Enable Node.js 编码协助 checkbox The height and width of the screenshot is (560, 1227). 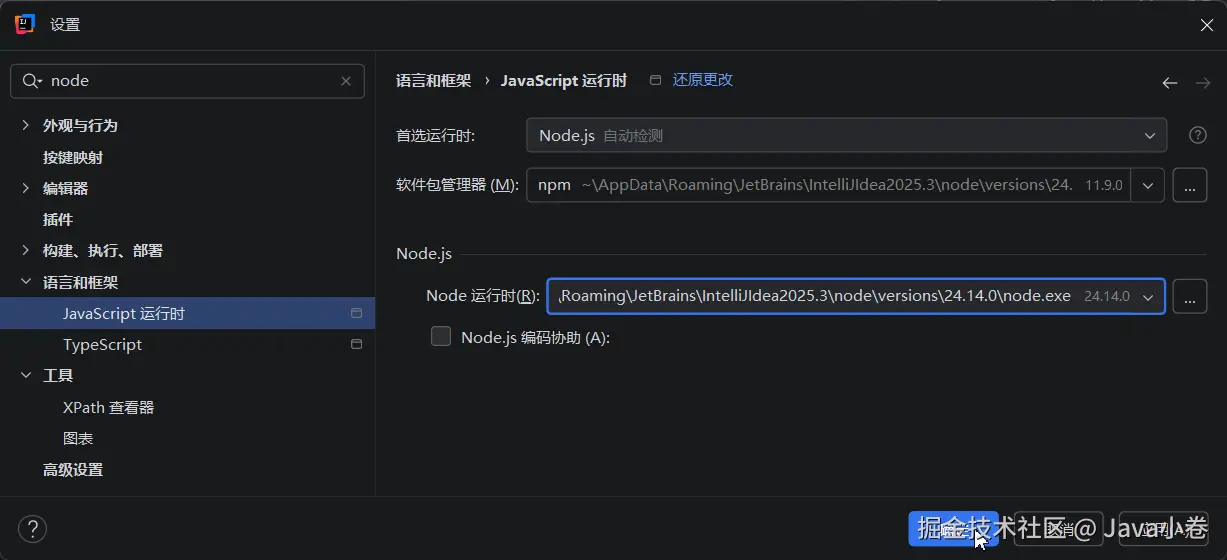441,337
